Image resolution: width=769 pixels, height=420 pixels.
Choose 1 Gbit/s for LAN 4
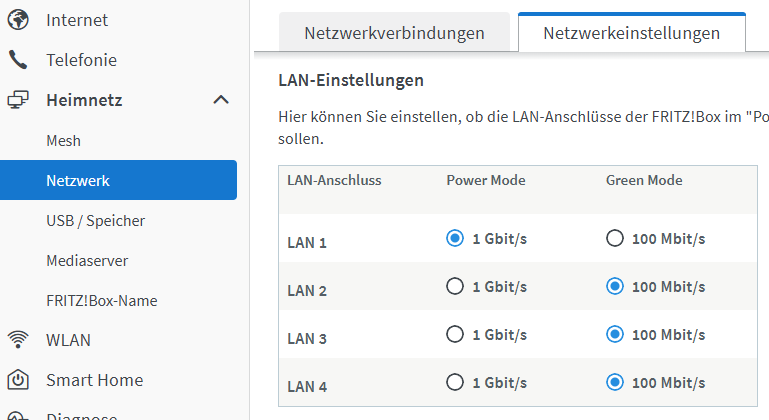(x=455, y=382)
